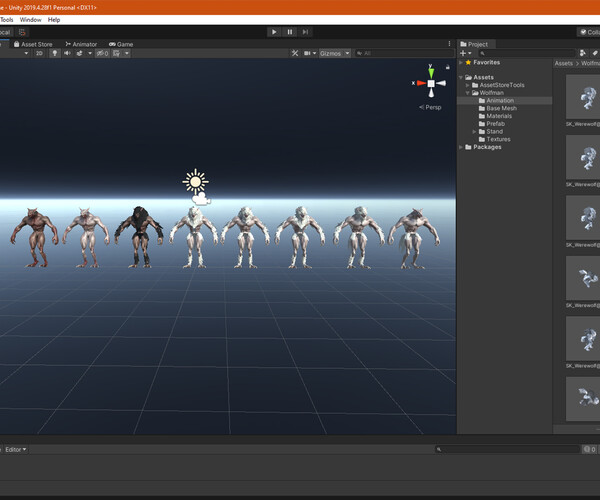
Task: Select the Project panel tab
Action: click(474, 44)
